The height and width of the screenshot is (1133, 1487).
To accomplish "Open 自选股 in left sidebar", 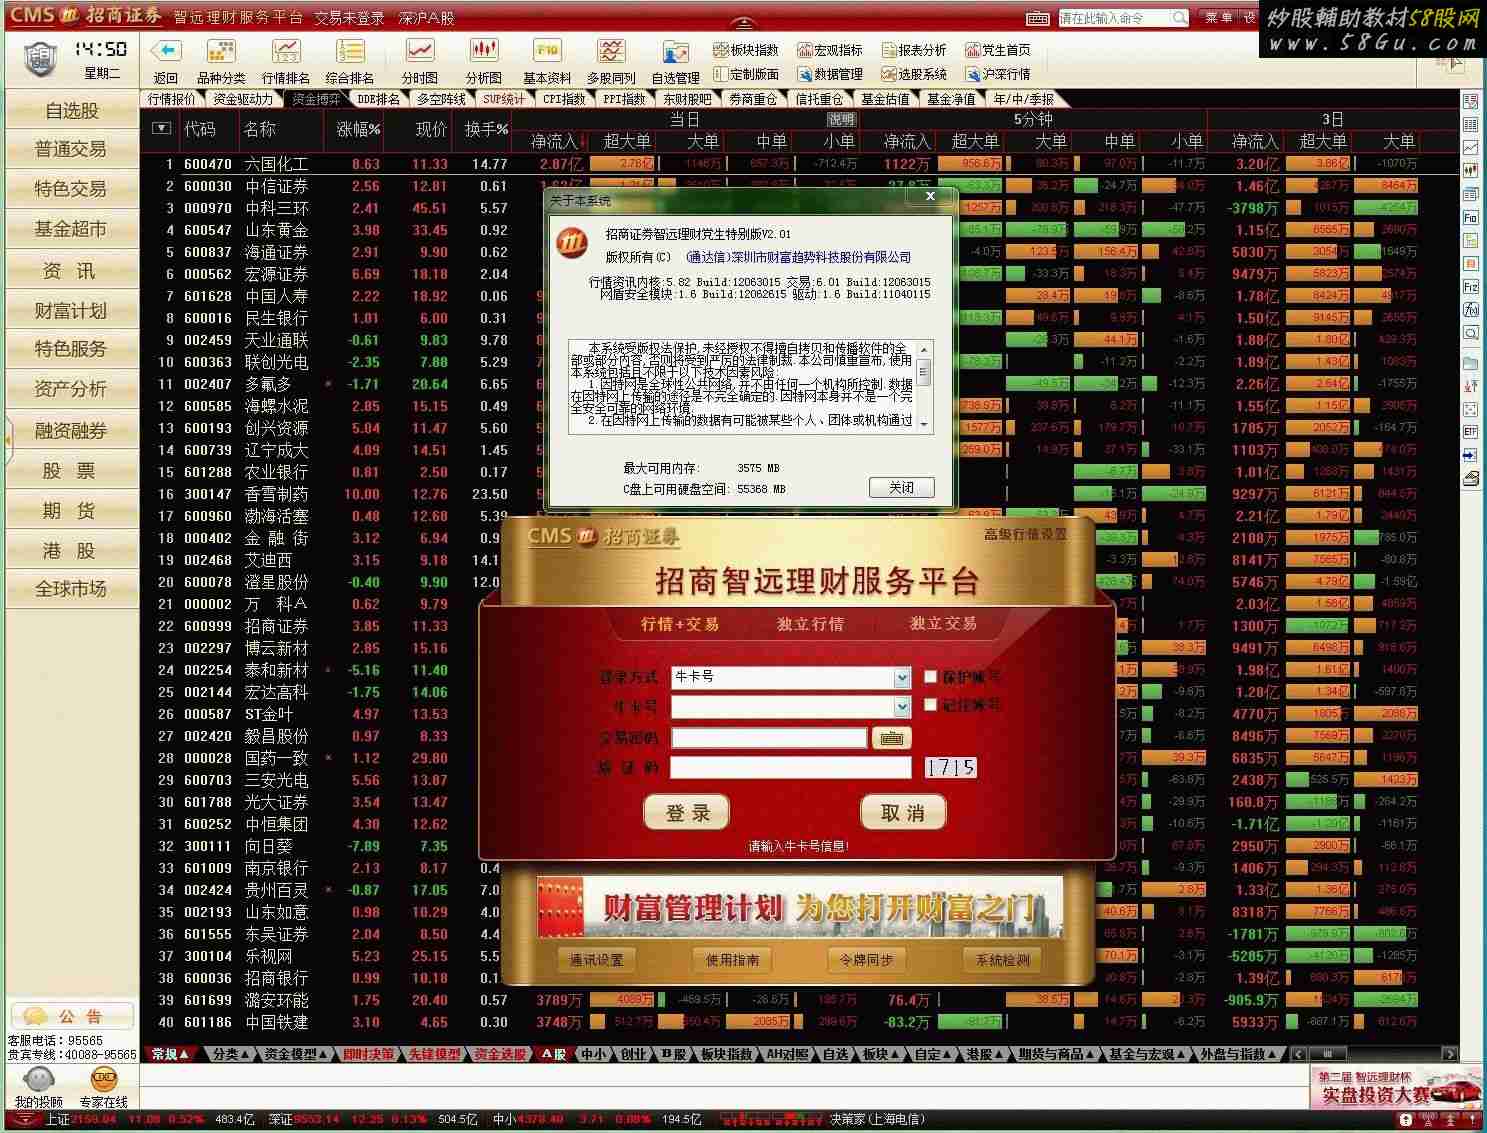I will coord(71,110).
